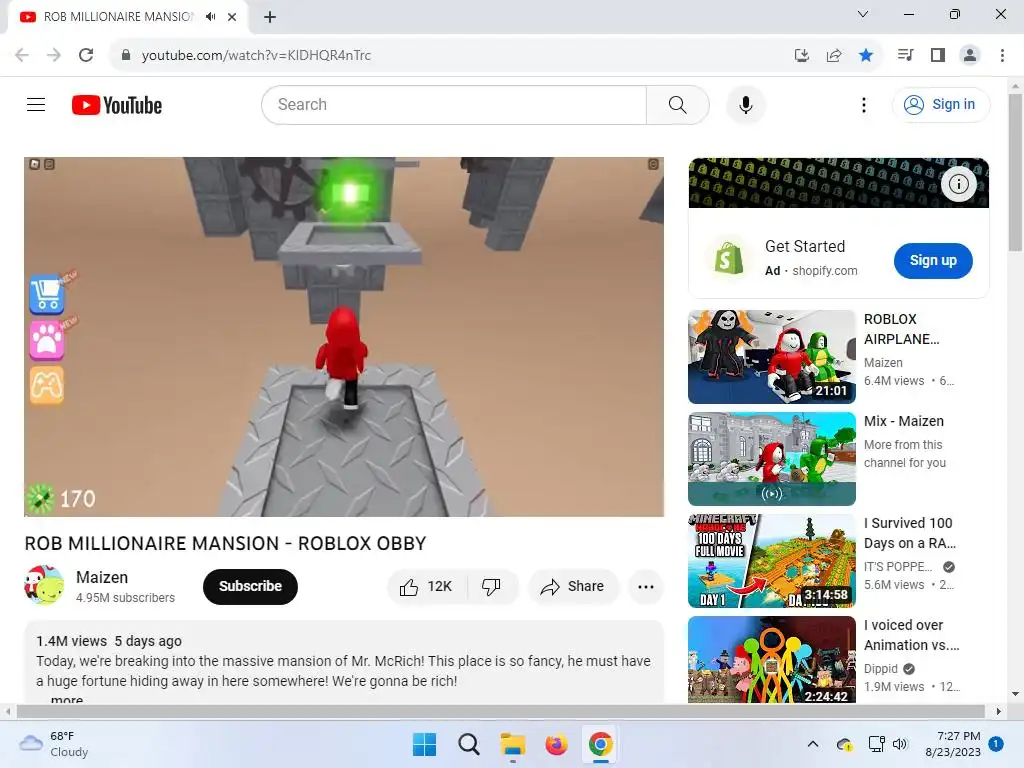Image resolution: width=1024 pixels, height=768 pixels.
Task: Open File Explorer from taskbar
Action: coord(513,744)
